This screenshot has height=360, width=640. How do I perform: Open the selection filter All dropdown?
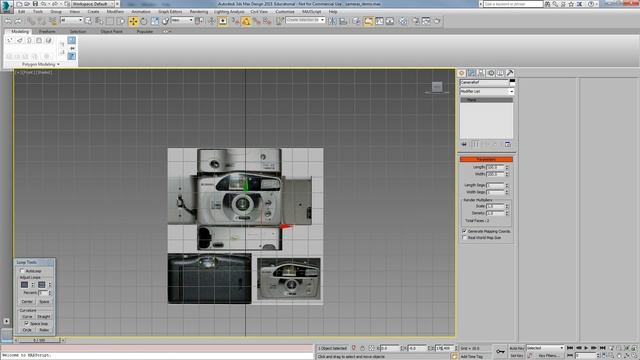71,20
